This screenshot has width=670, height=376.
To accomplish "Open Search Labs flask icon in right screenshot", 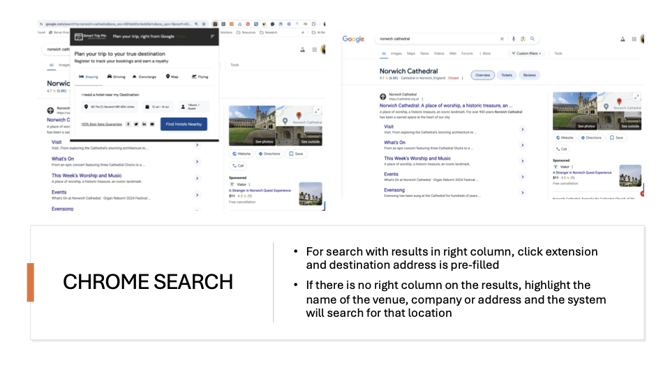I will click(x=623, y=39).
